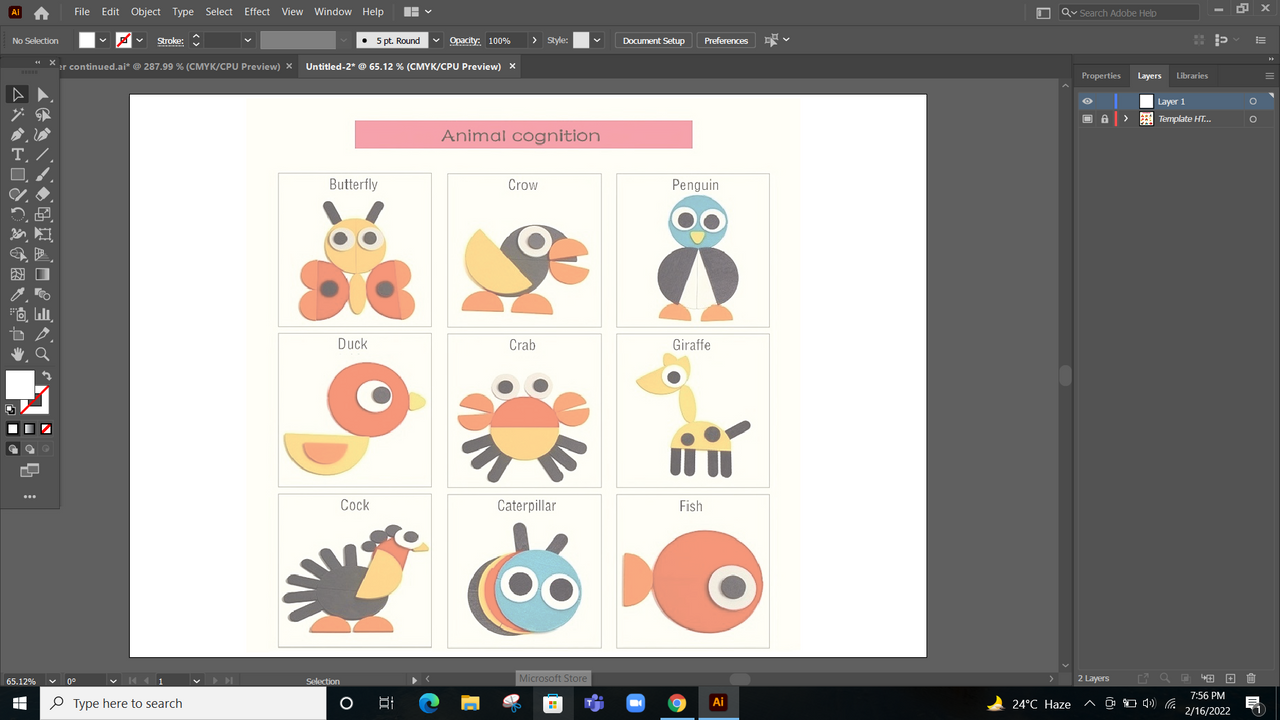The height and width of the screenshot is (720, 1280).
Task: Pick the Shaper tool
Action: (x=18, y=194)
